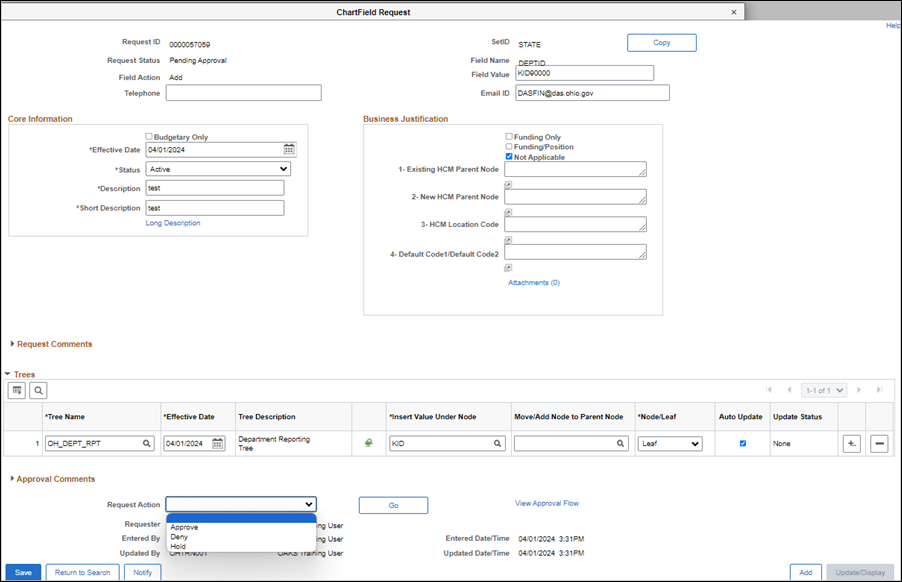Screen dimensions: 902x582
Task: Open lookup for Insert Value Under Node
Action: 498,443
